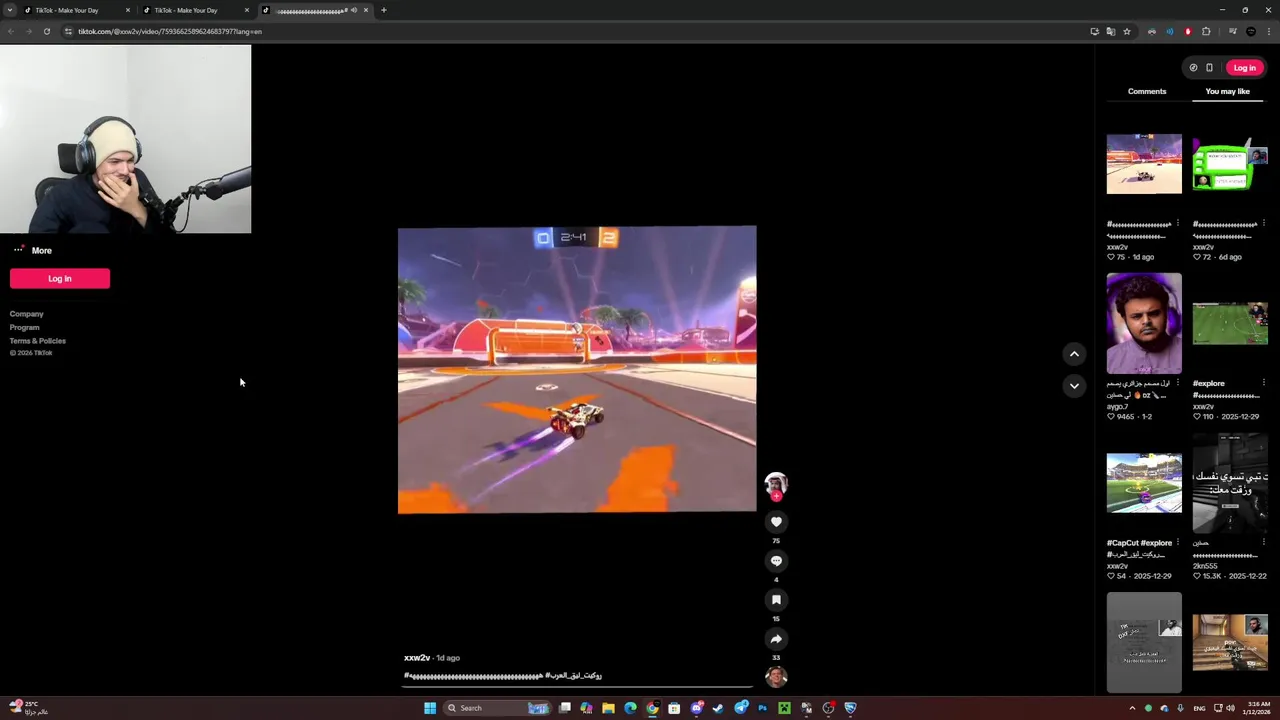Switch to the You may like tab
1280x720 pixels.
1227,91
